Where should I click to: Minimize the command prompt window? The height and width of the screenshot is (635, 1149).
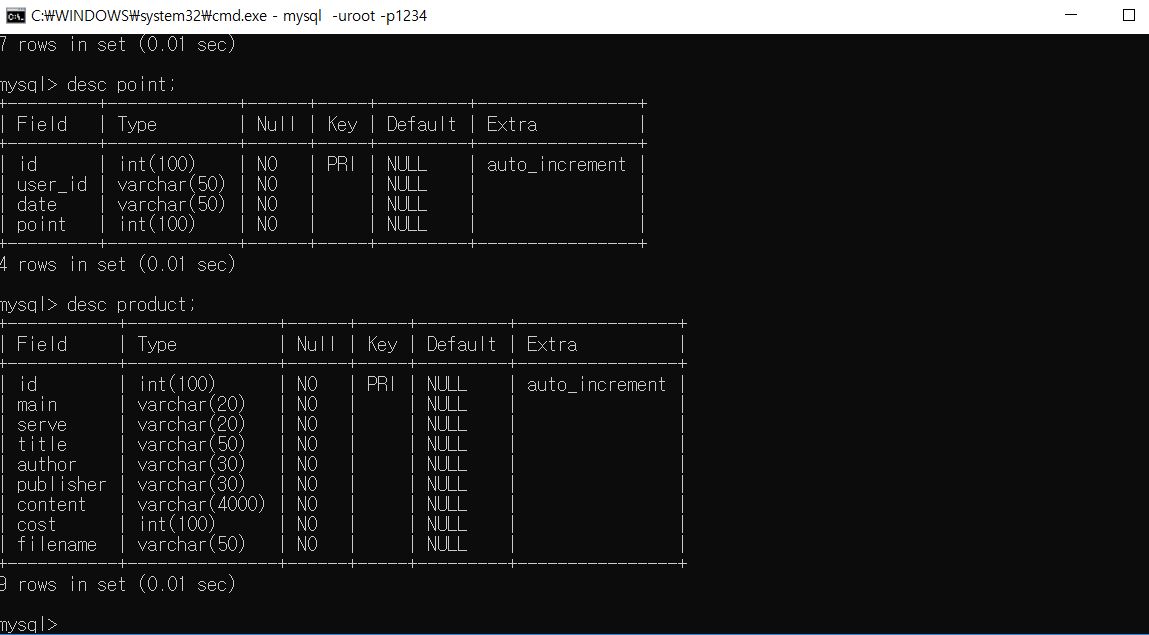point(1071,15)
